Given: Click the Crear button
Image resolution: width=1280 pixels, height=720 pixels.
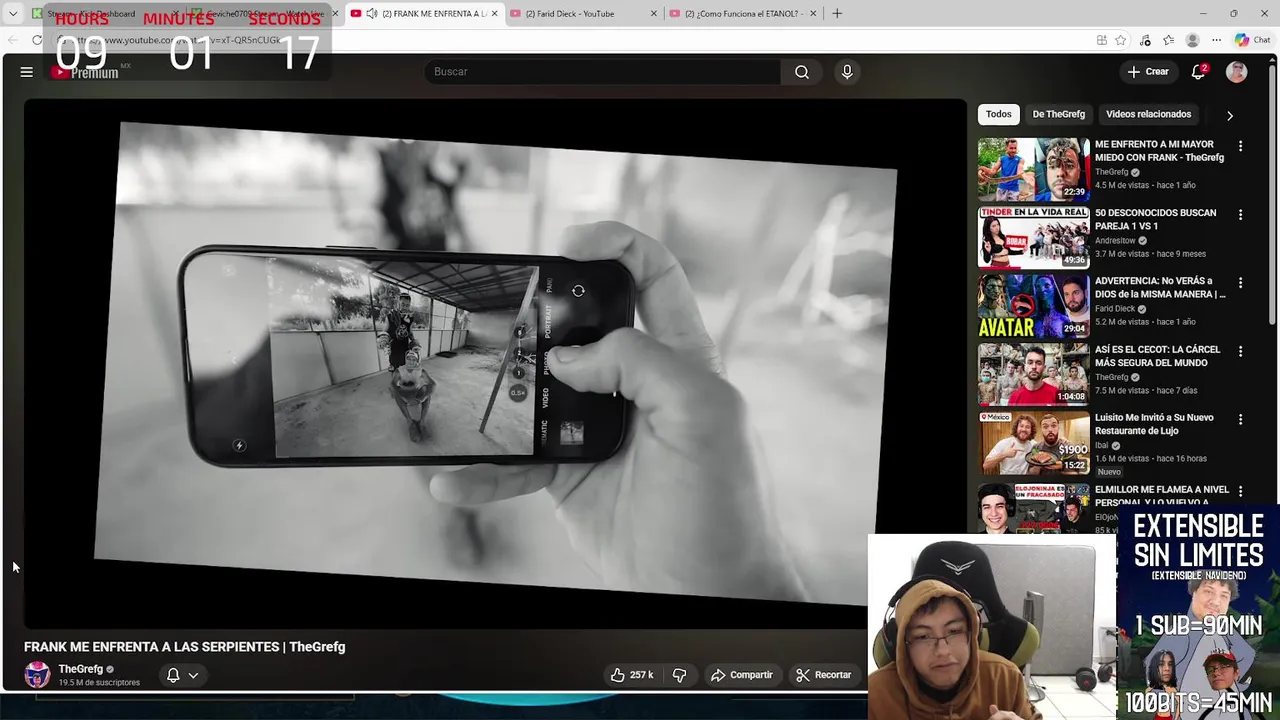Looking at the screenshot, I should [1148, 72].
